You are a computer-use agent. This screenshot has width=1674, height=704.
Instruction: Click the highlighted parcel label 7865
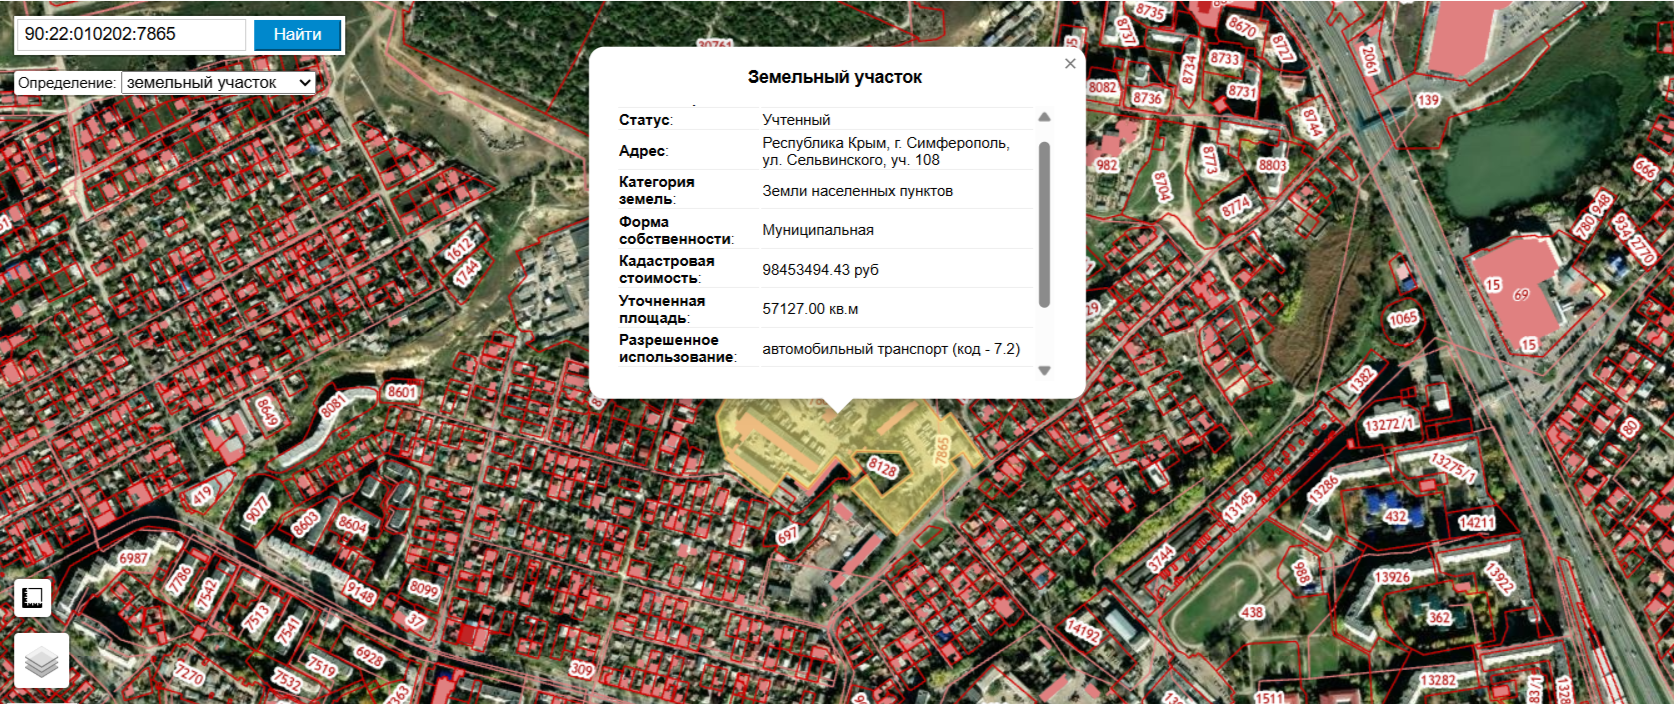pos(942,450)
